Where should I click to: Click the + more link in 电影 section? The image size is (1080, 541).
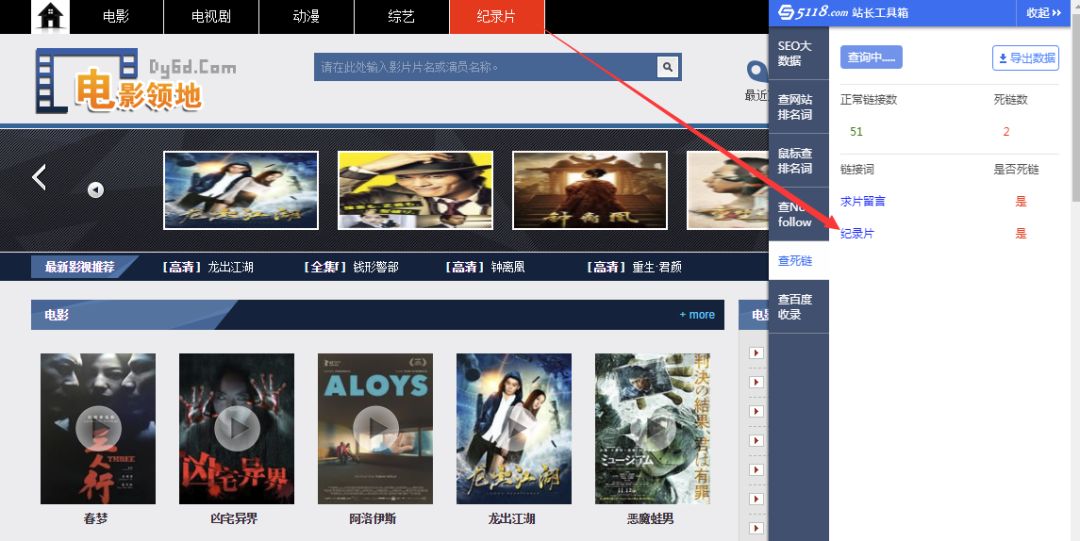tap(697, 315)
